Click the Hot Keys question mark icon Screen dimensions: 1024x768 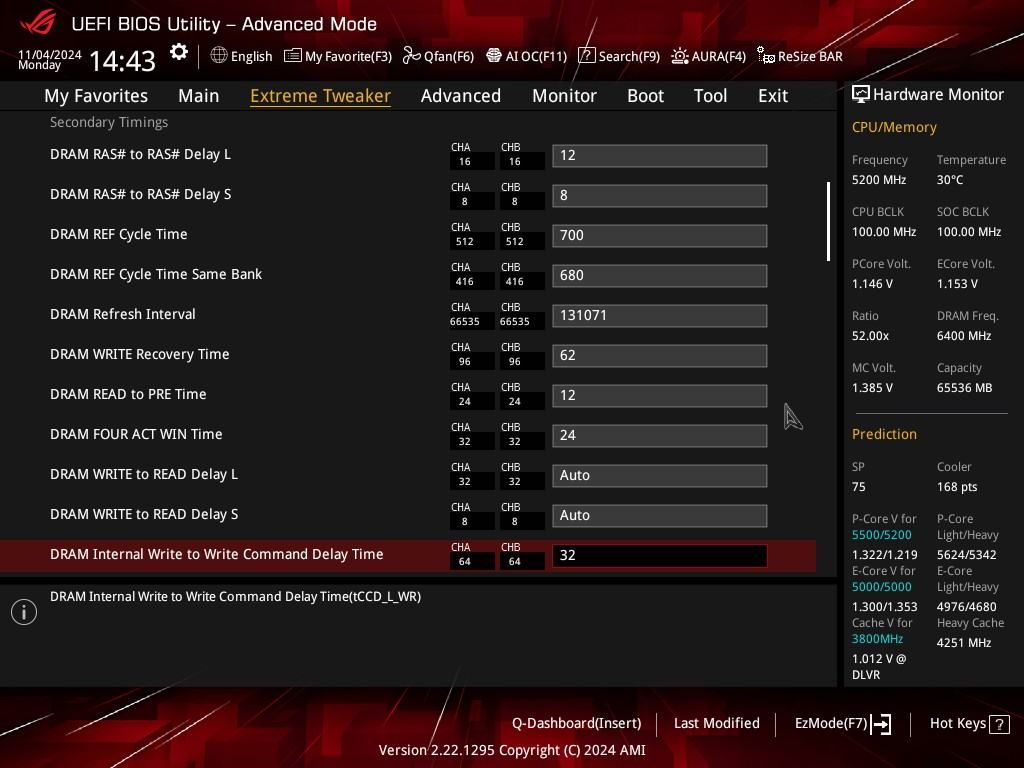pyautogui.click(x=999, y=724)
